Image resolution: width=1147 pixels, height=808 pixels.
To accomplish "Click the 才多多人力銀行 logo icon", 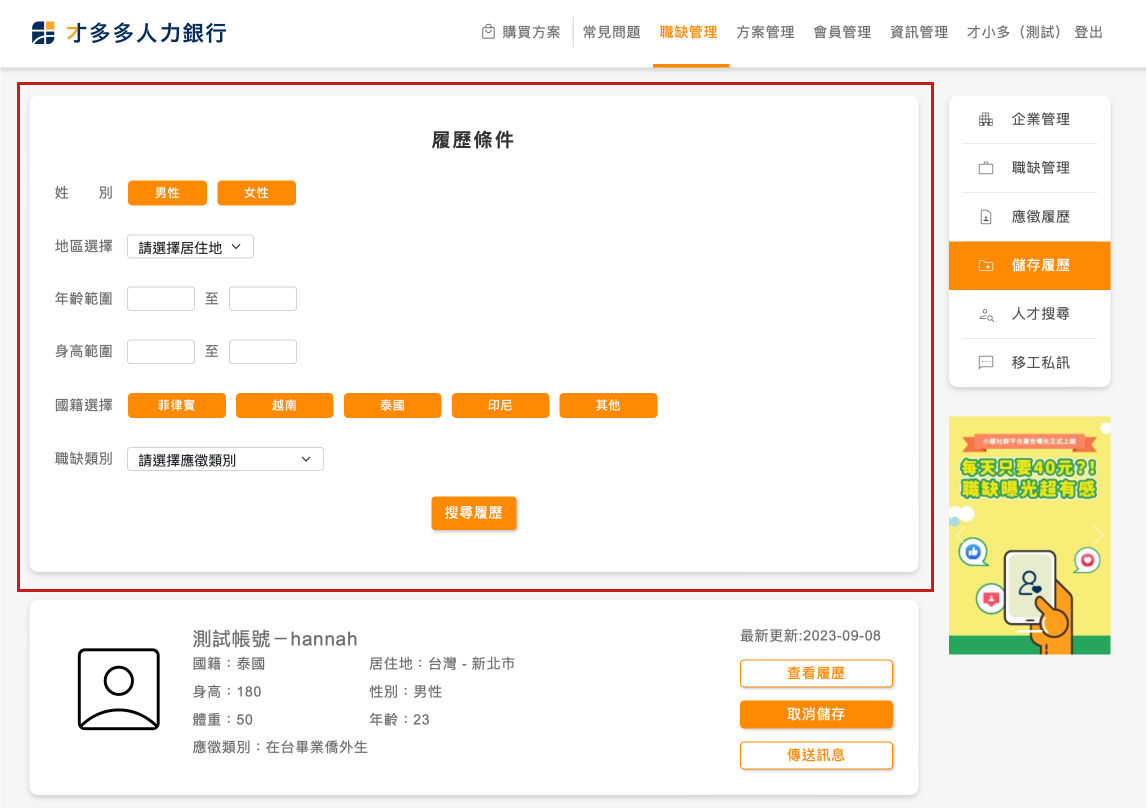I will click(44, 33).
